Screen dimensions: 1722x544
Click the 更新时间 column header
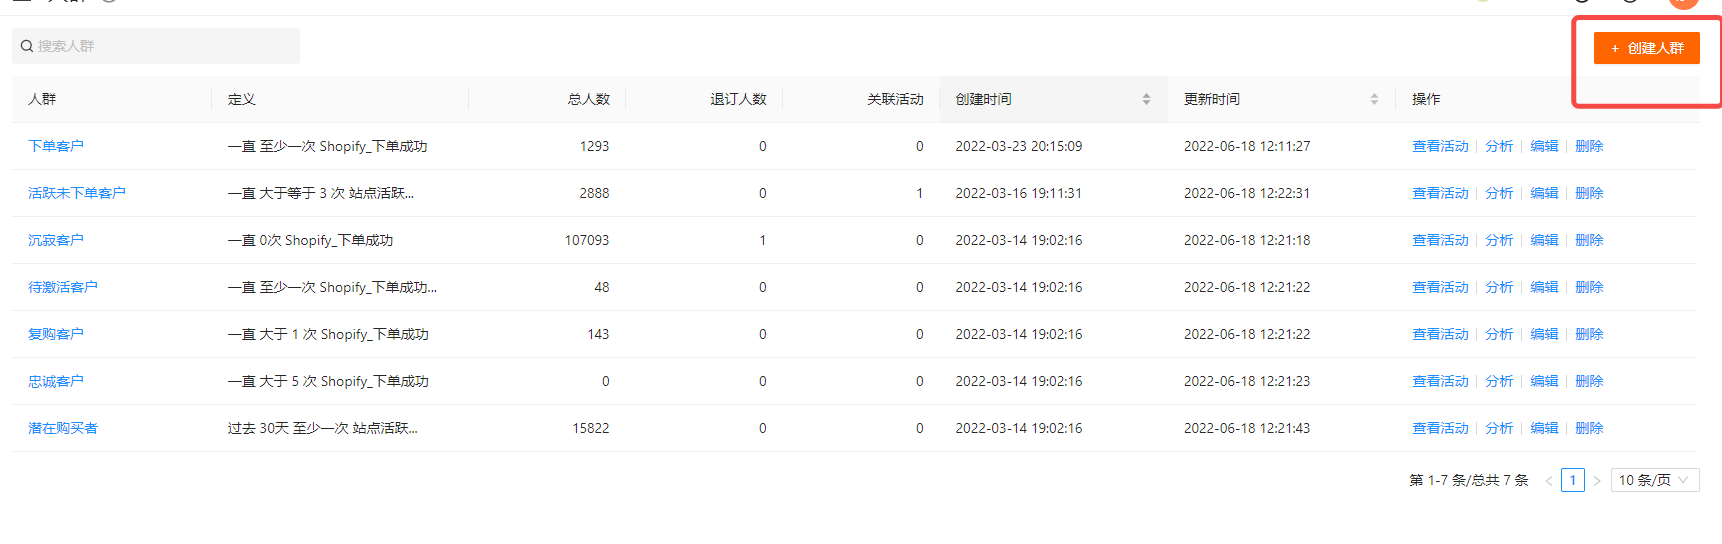pos(1282,99)
